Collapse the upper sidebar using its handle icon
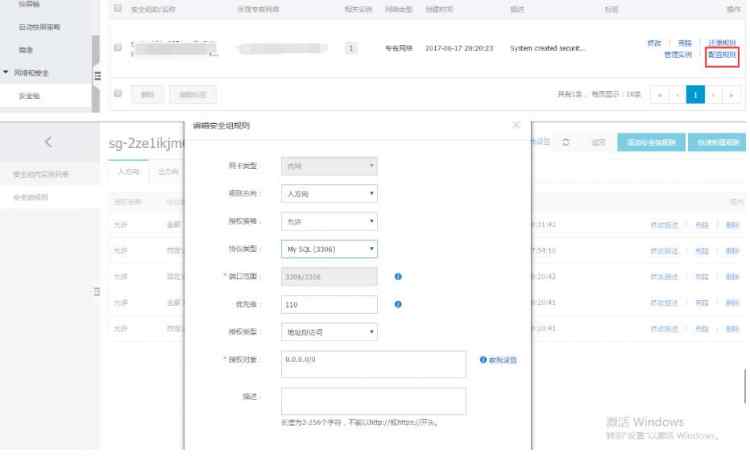The height and width of the screenshot is (457, 750). [x=98, y=76]
